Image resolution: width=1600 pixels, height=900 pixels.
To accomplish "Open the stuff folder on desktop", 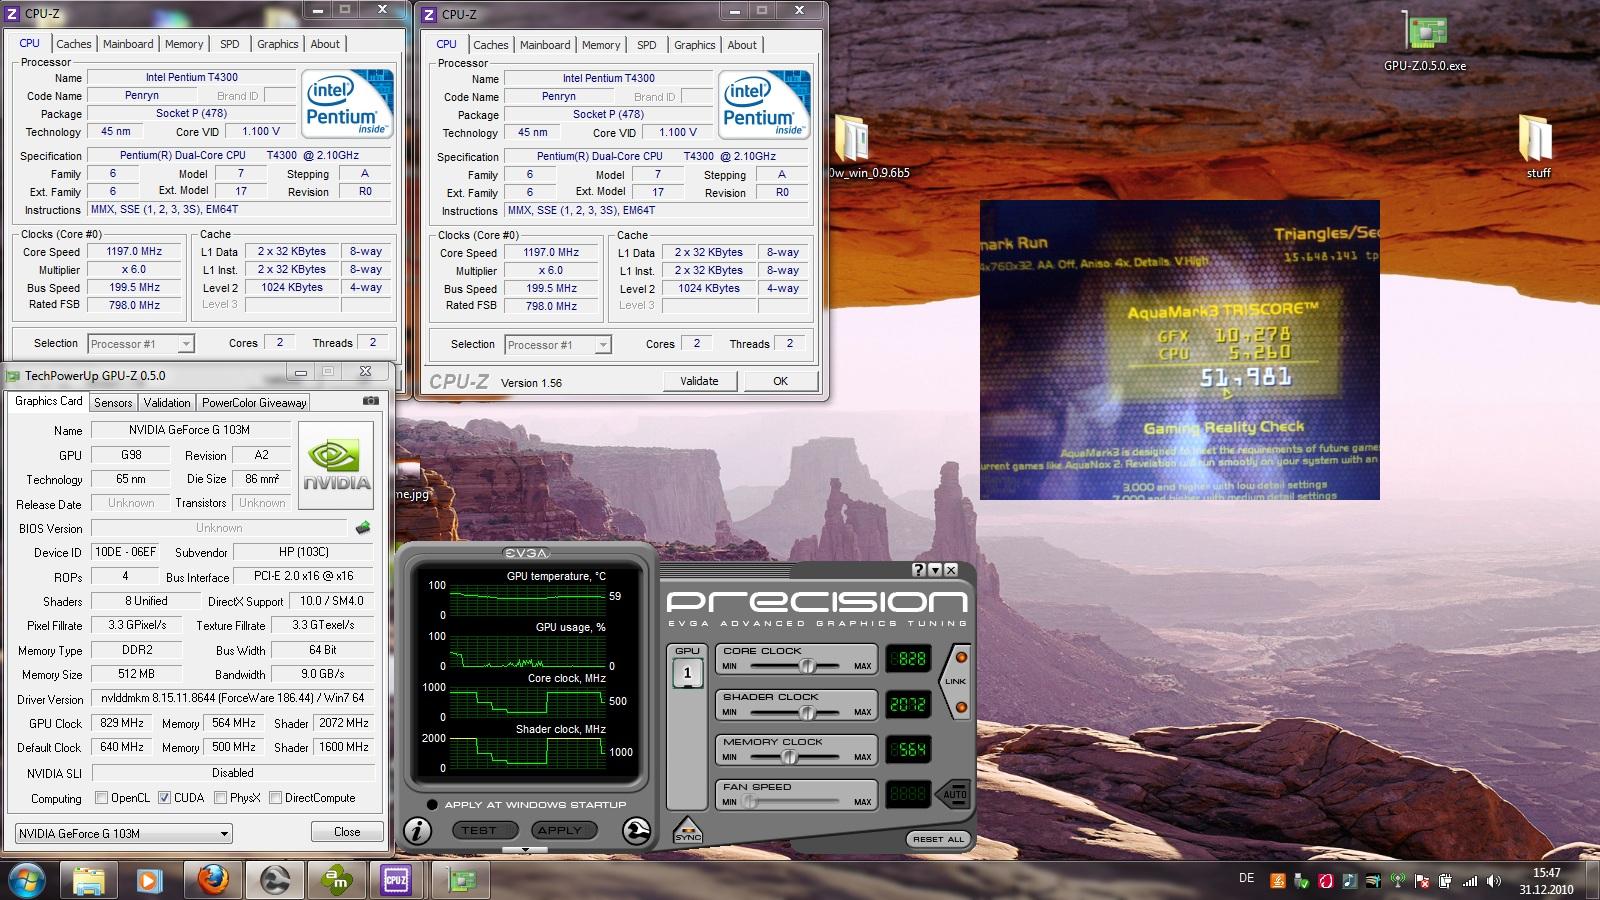I will point(1537,146).
